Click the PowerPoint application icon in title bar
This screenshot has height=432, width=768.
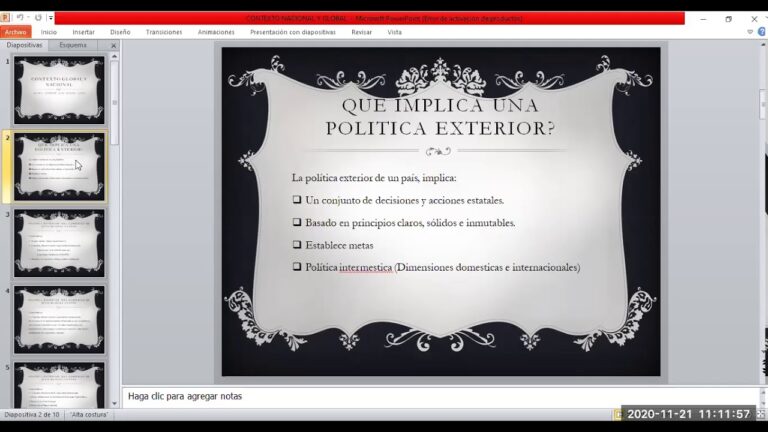[x=5, y=18]
